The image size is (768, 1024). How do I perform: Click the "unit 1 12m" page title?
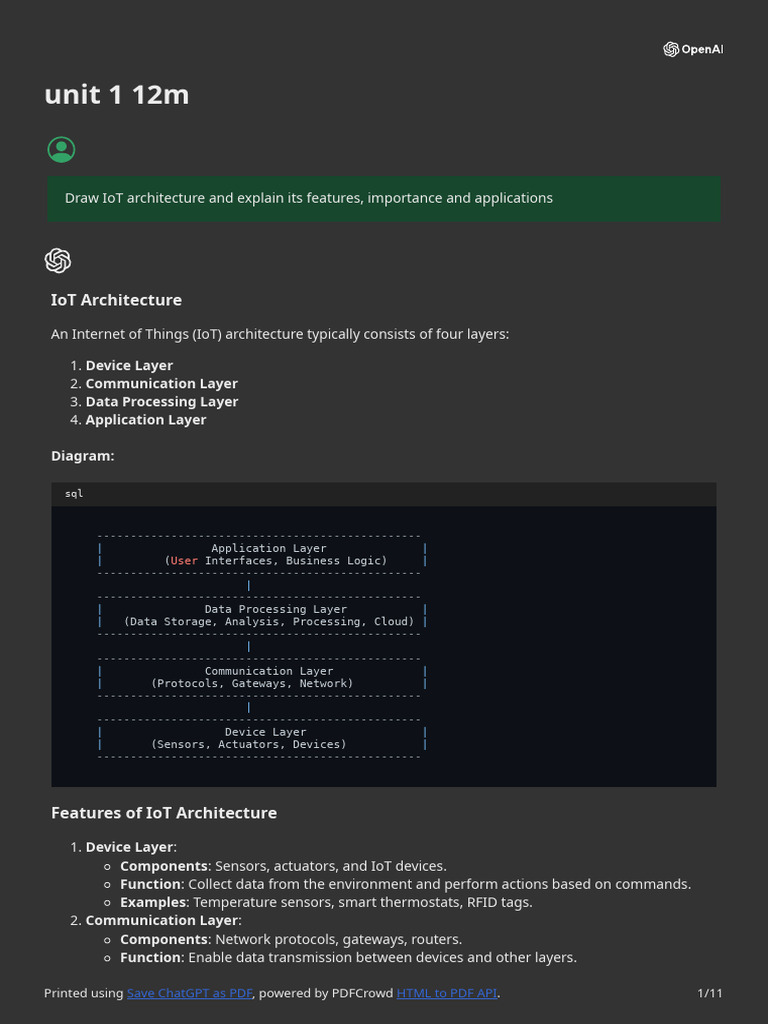[x=117, y=95]
